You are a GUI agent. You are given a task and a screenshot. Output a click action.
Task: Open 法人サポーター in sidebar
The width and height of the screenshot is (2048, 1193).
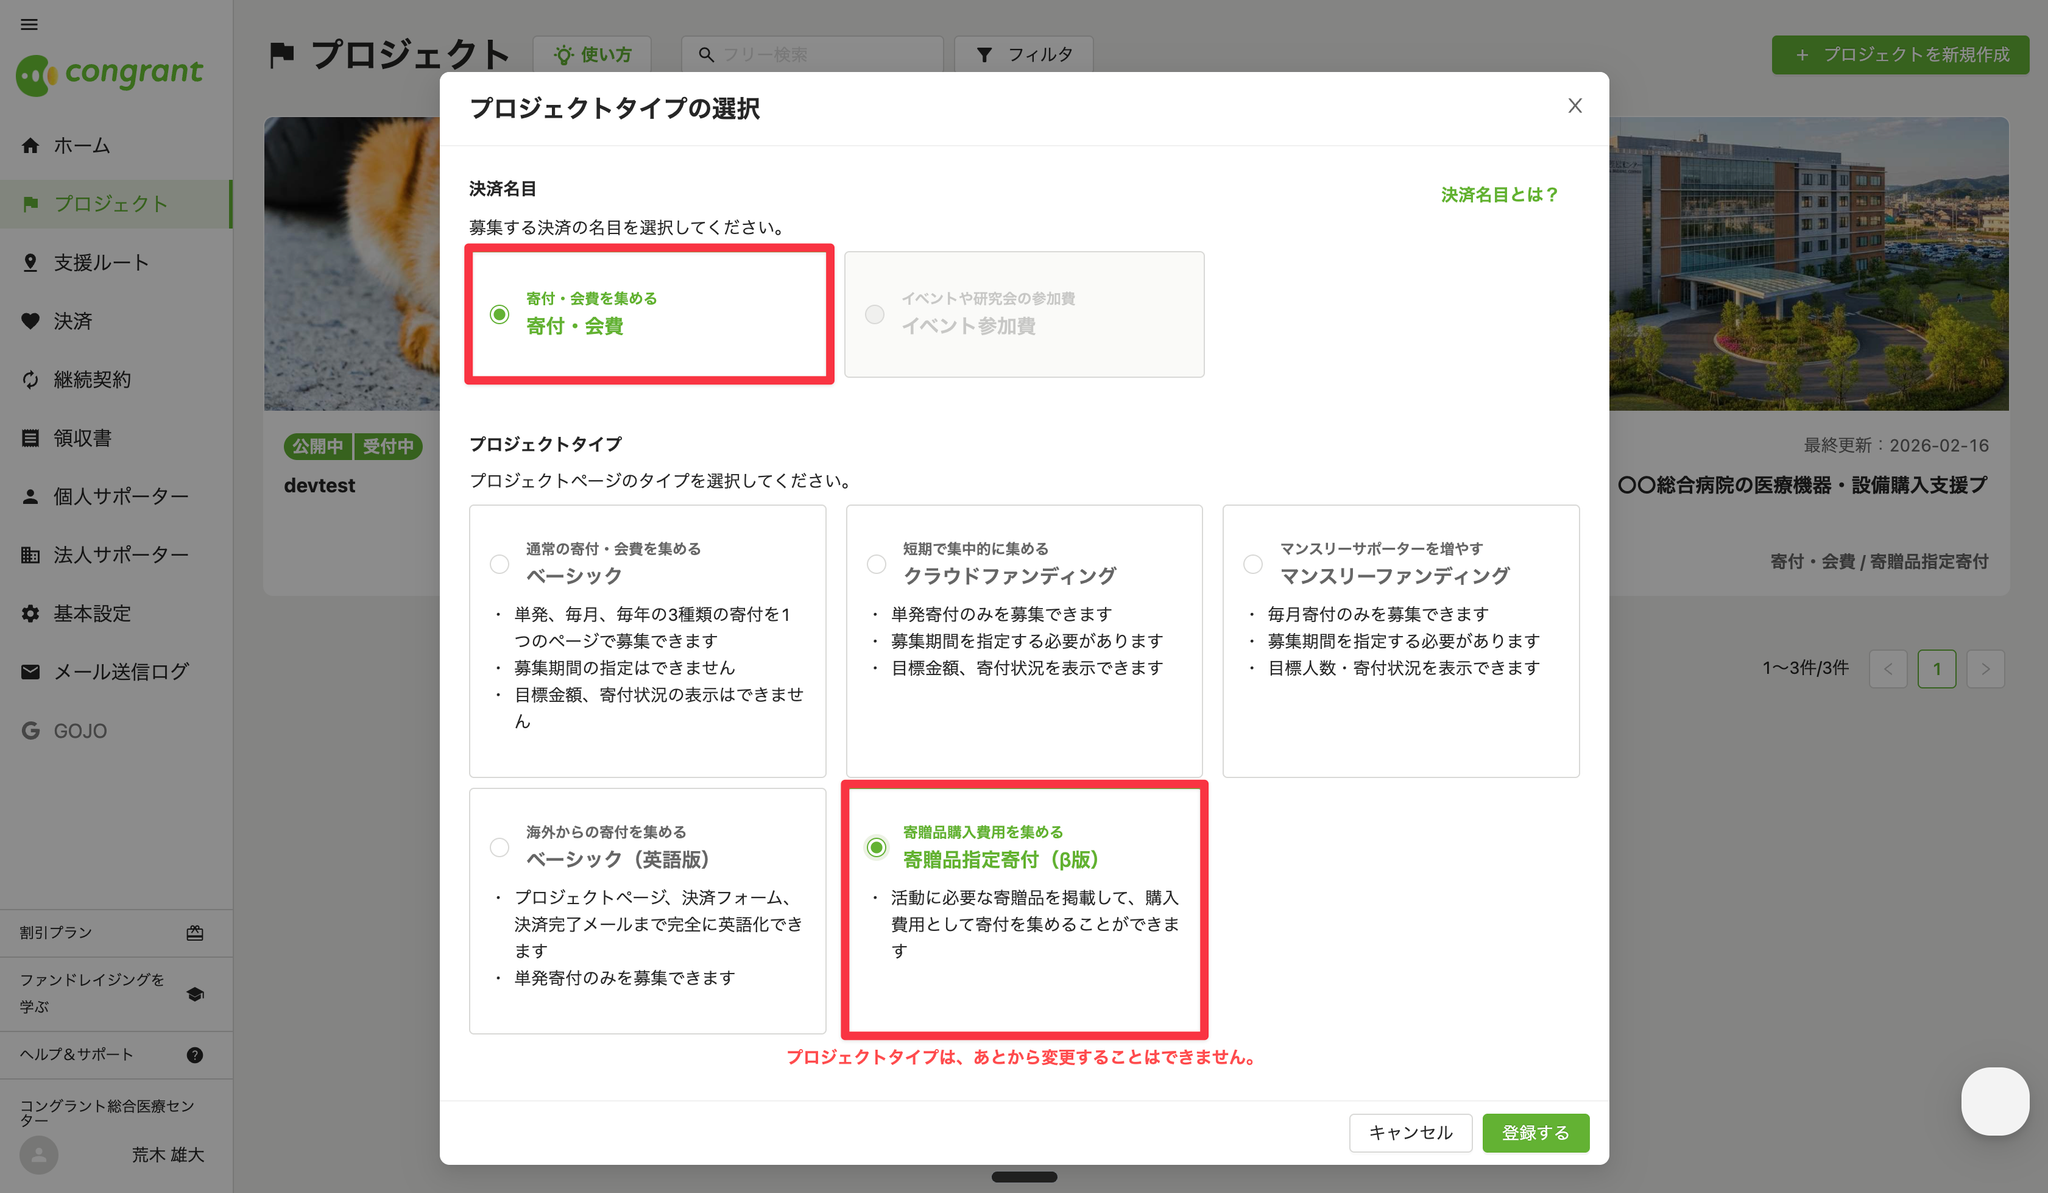[x=120, y=555]
